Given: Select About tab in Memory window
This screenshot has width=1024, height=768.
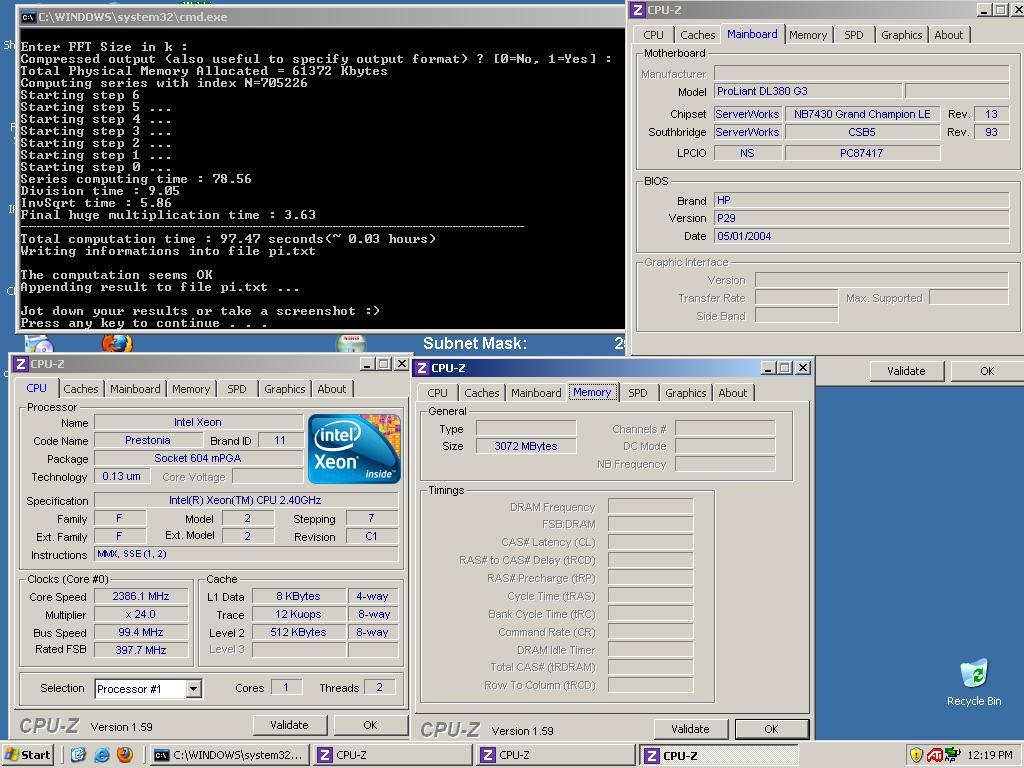Looking at the screenshot, I should (x=732, y=392).
